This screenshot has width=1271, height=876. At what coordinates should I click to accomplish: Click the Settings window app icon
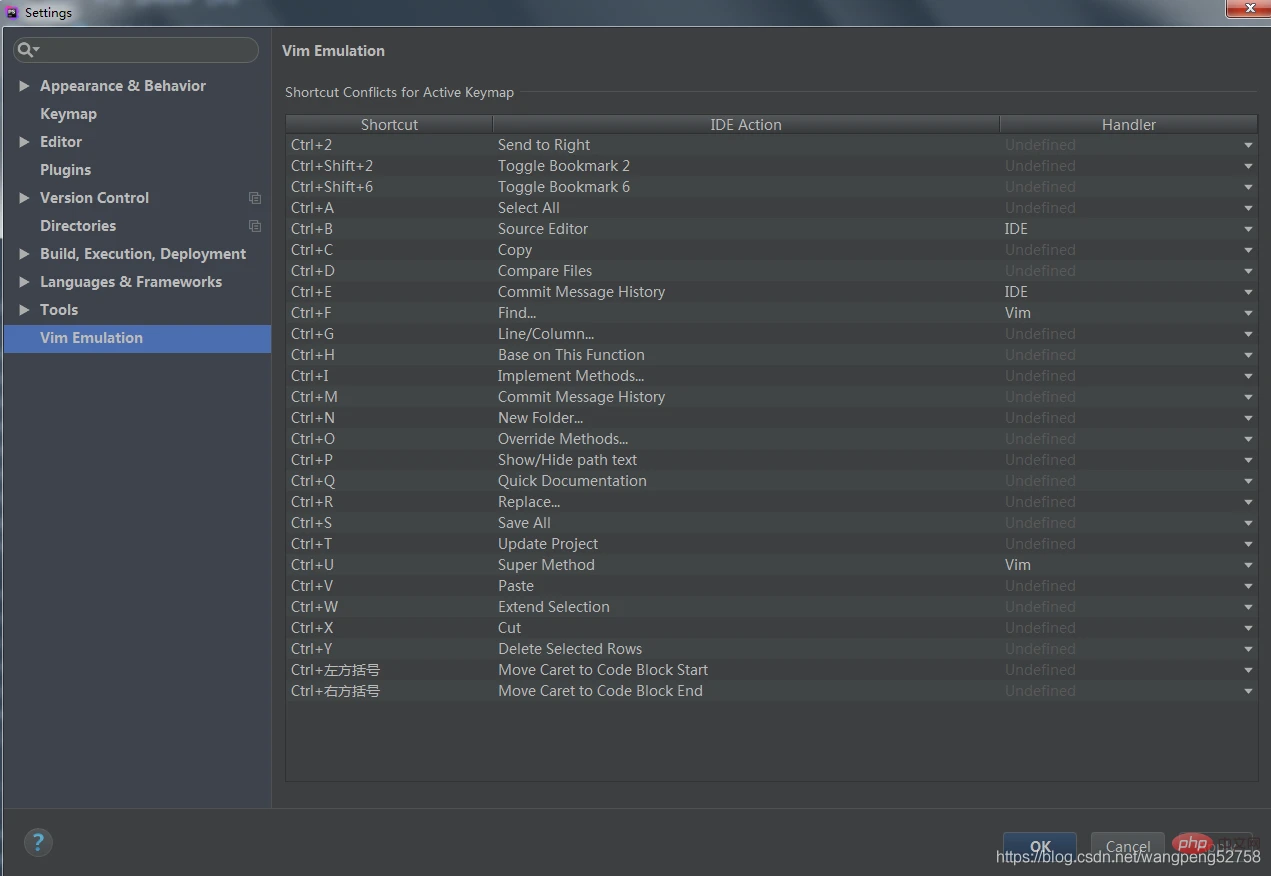coord(12,13)
